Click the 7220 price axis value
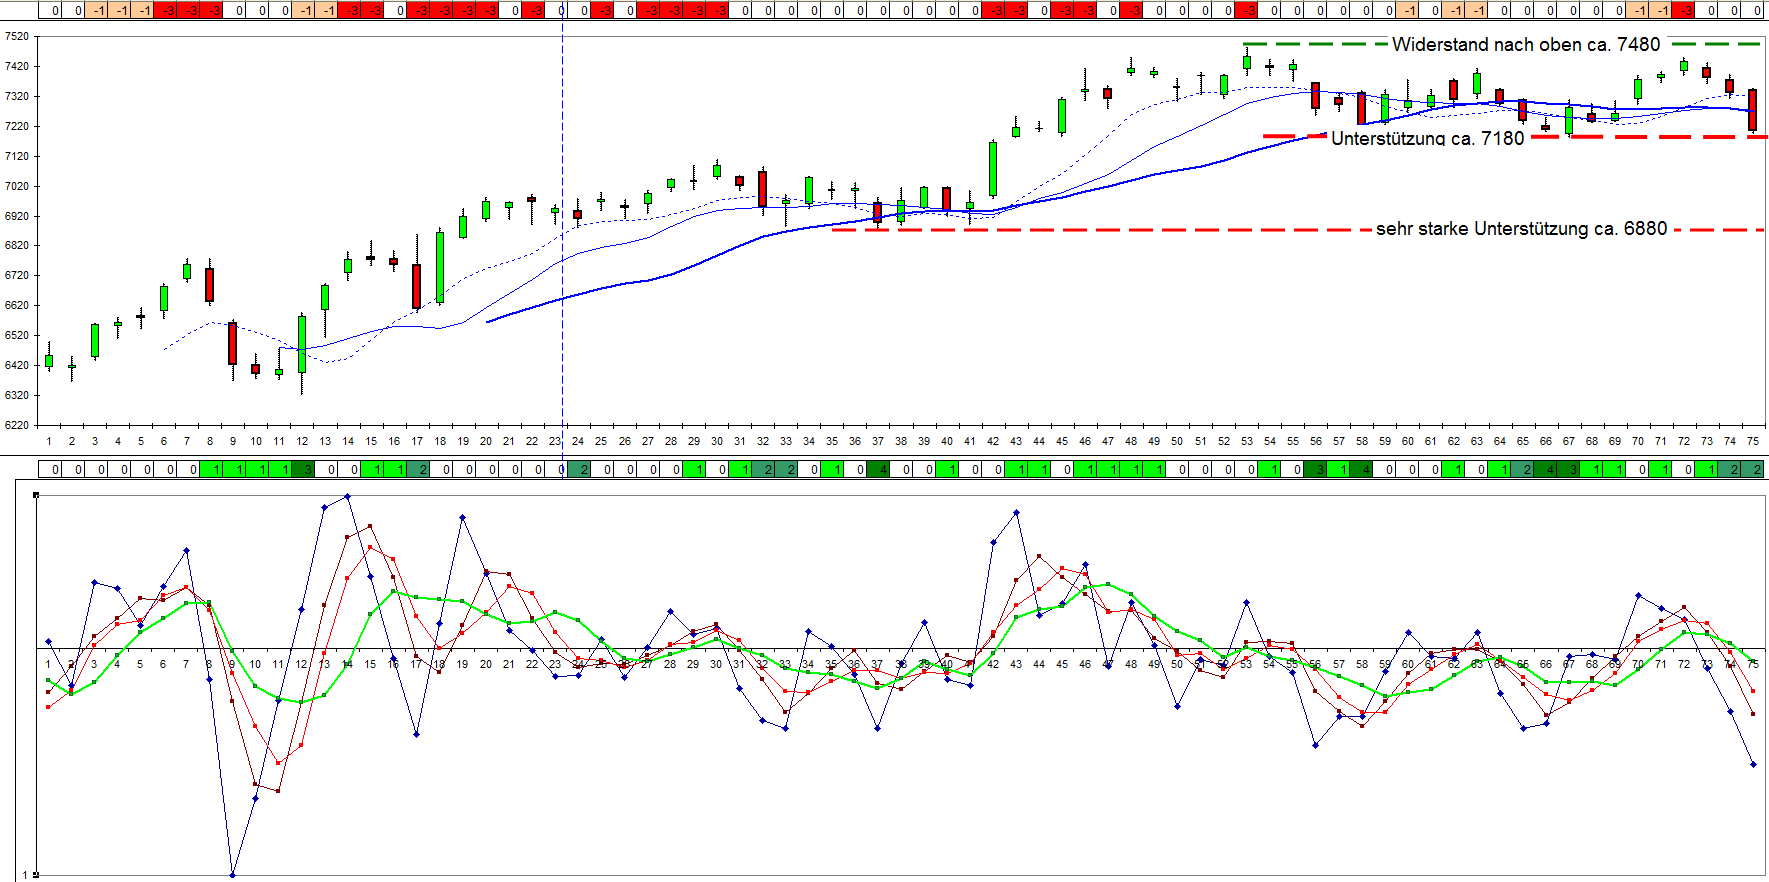Viewport: 1769px width, 882px height. pos(17,126)
